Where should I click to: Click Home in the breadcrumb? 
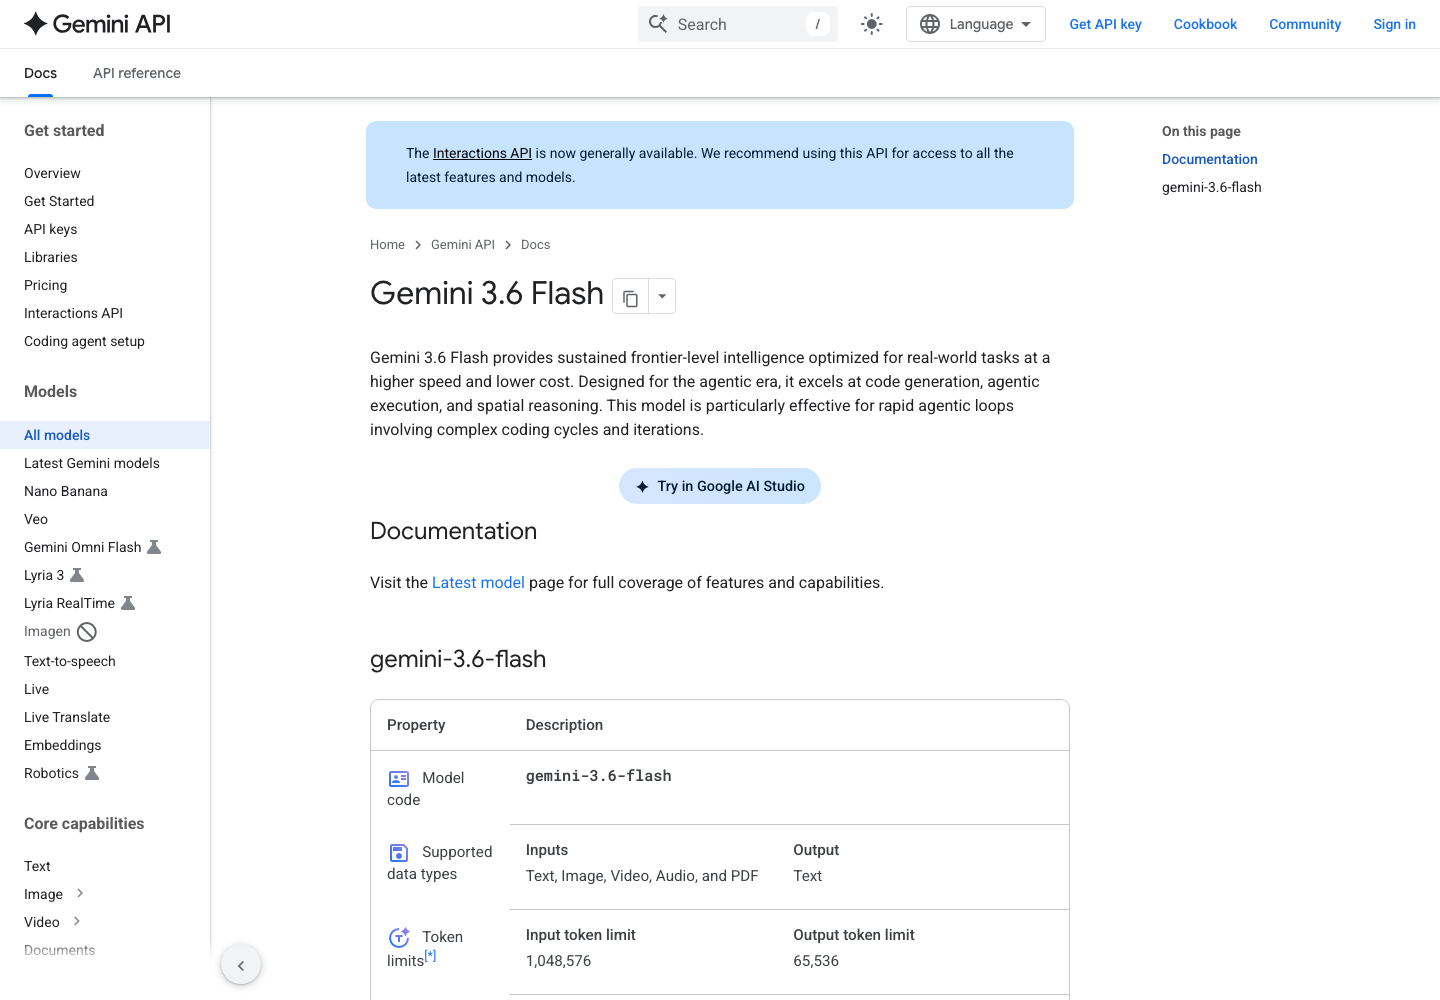pos(387,245)
